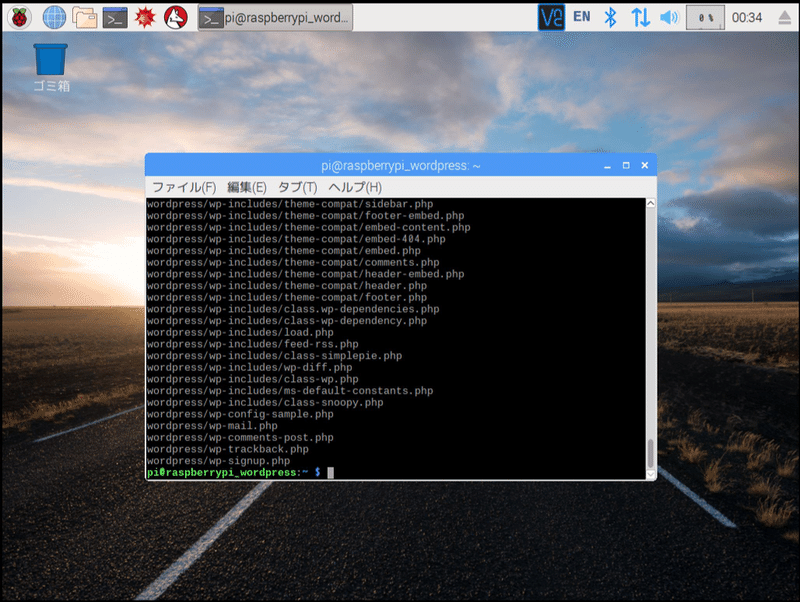Open the volume speaker control
The image size is (800, 602).
tap(669, 17)
